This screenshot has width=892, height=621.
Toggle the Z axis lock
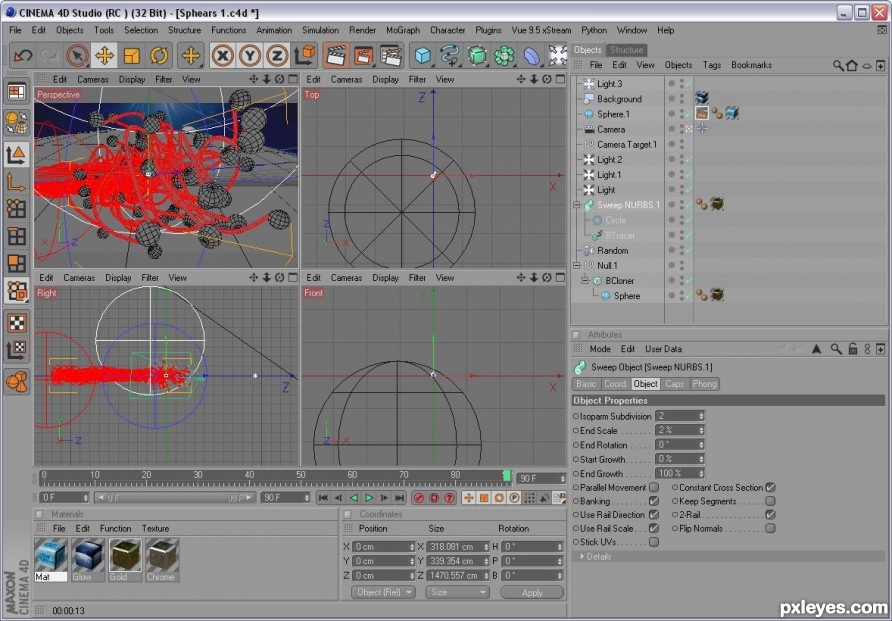click(277, 56)
